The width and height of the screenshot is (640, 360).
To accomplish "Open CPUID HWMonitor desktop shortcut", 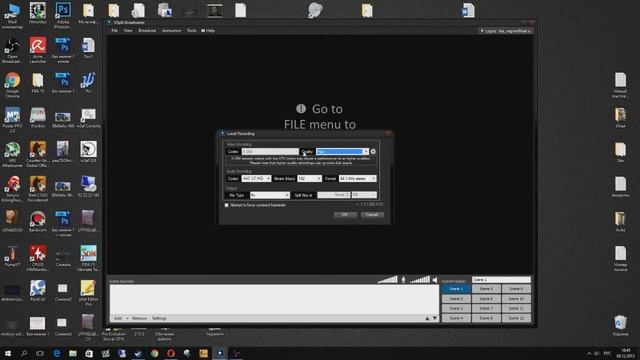I will click(38, 258).
